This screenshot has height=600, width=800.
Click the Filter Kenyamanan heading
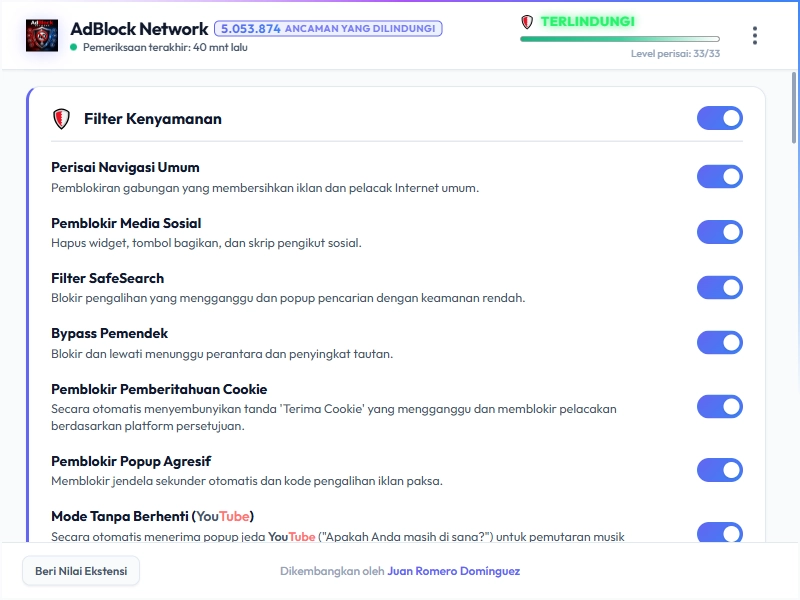153,119
